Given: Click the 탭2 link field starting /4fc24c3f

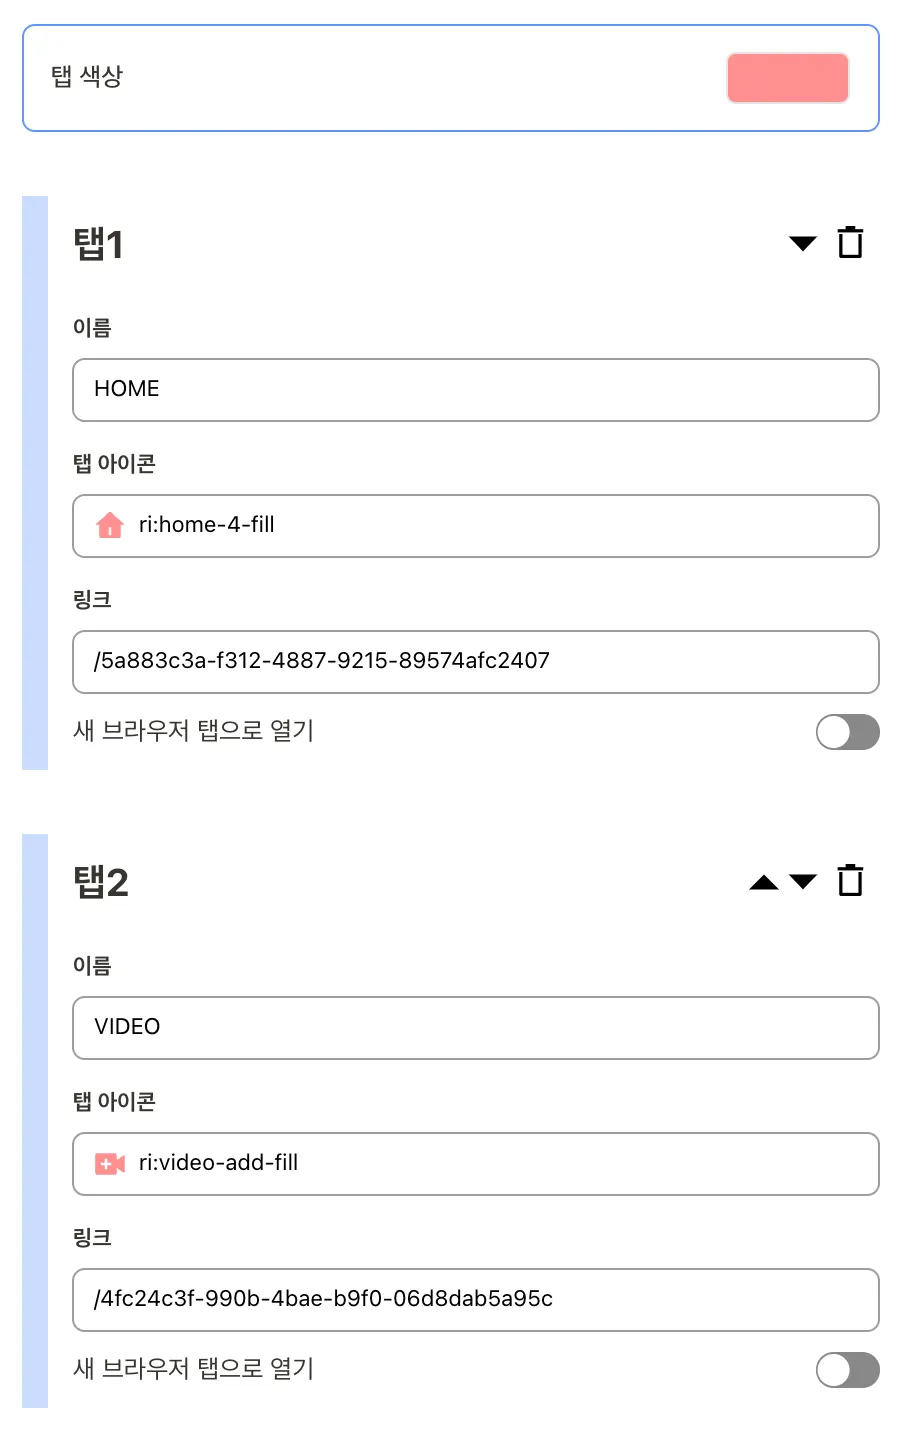Looking at the screenshot, I should coord(475,1299).
